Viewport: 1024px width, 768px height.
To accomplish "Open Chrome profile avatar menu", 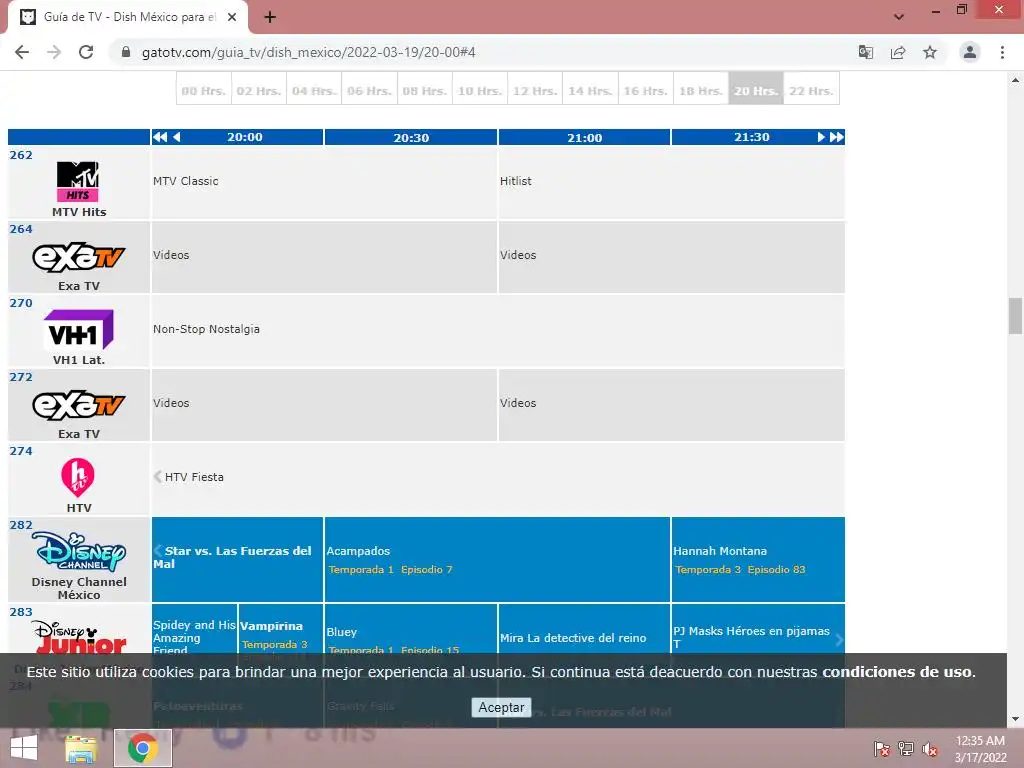I will pyautogui.click(x=970, y=52).
